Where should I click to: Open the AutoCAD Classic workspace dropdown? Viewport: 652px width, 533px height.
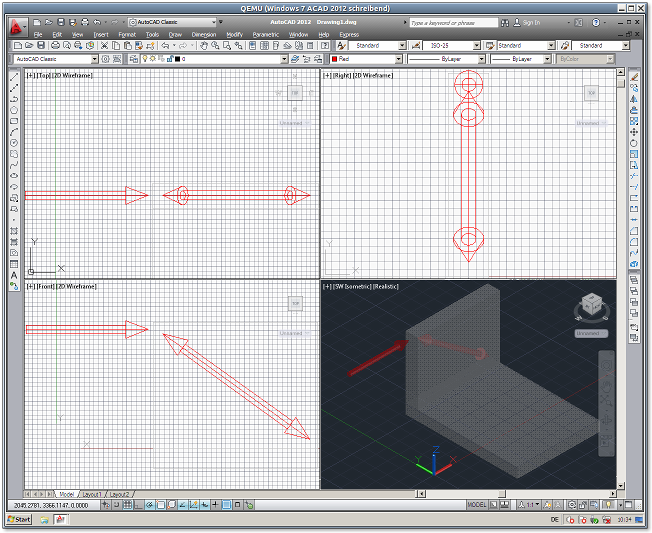pyautogui.click(x=94, y=59)
